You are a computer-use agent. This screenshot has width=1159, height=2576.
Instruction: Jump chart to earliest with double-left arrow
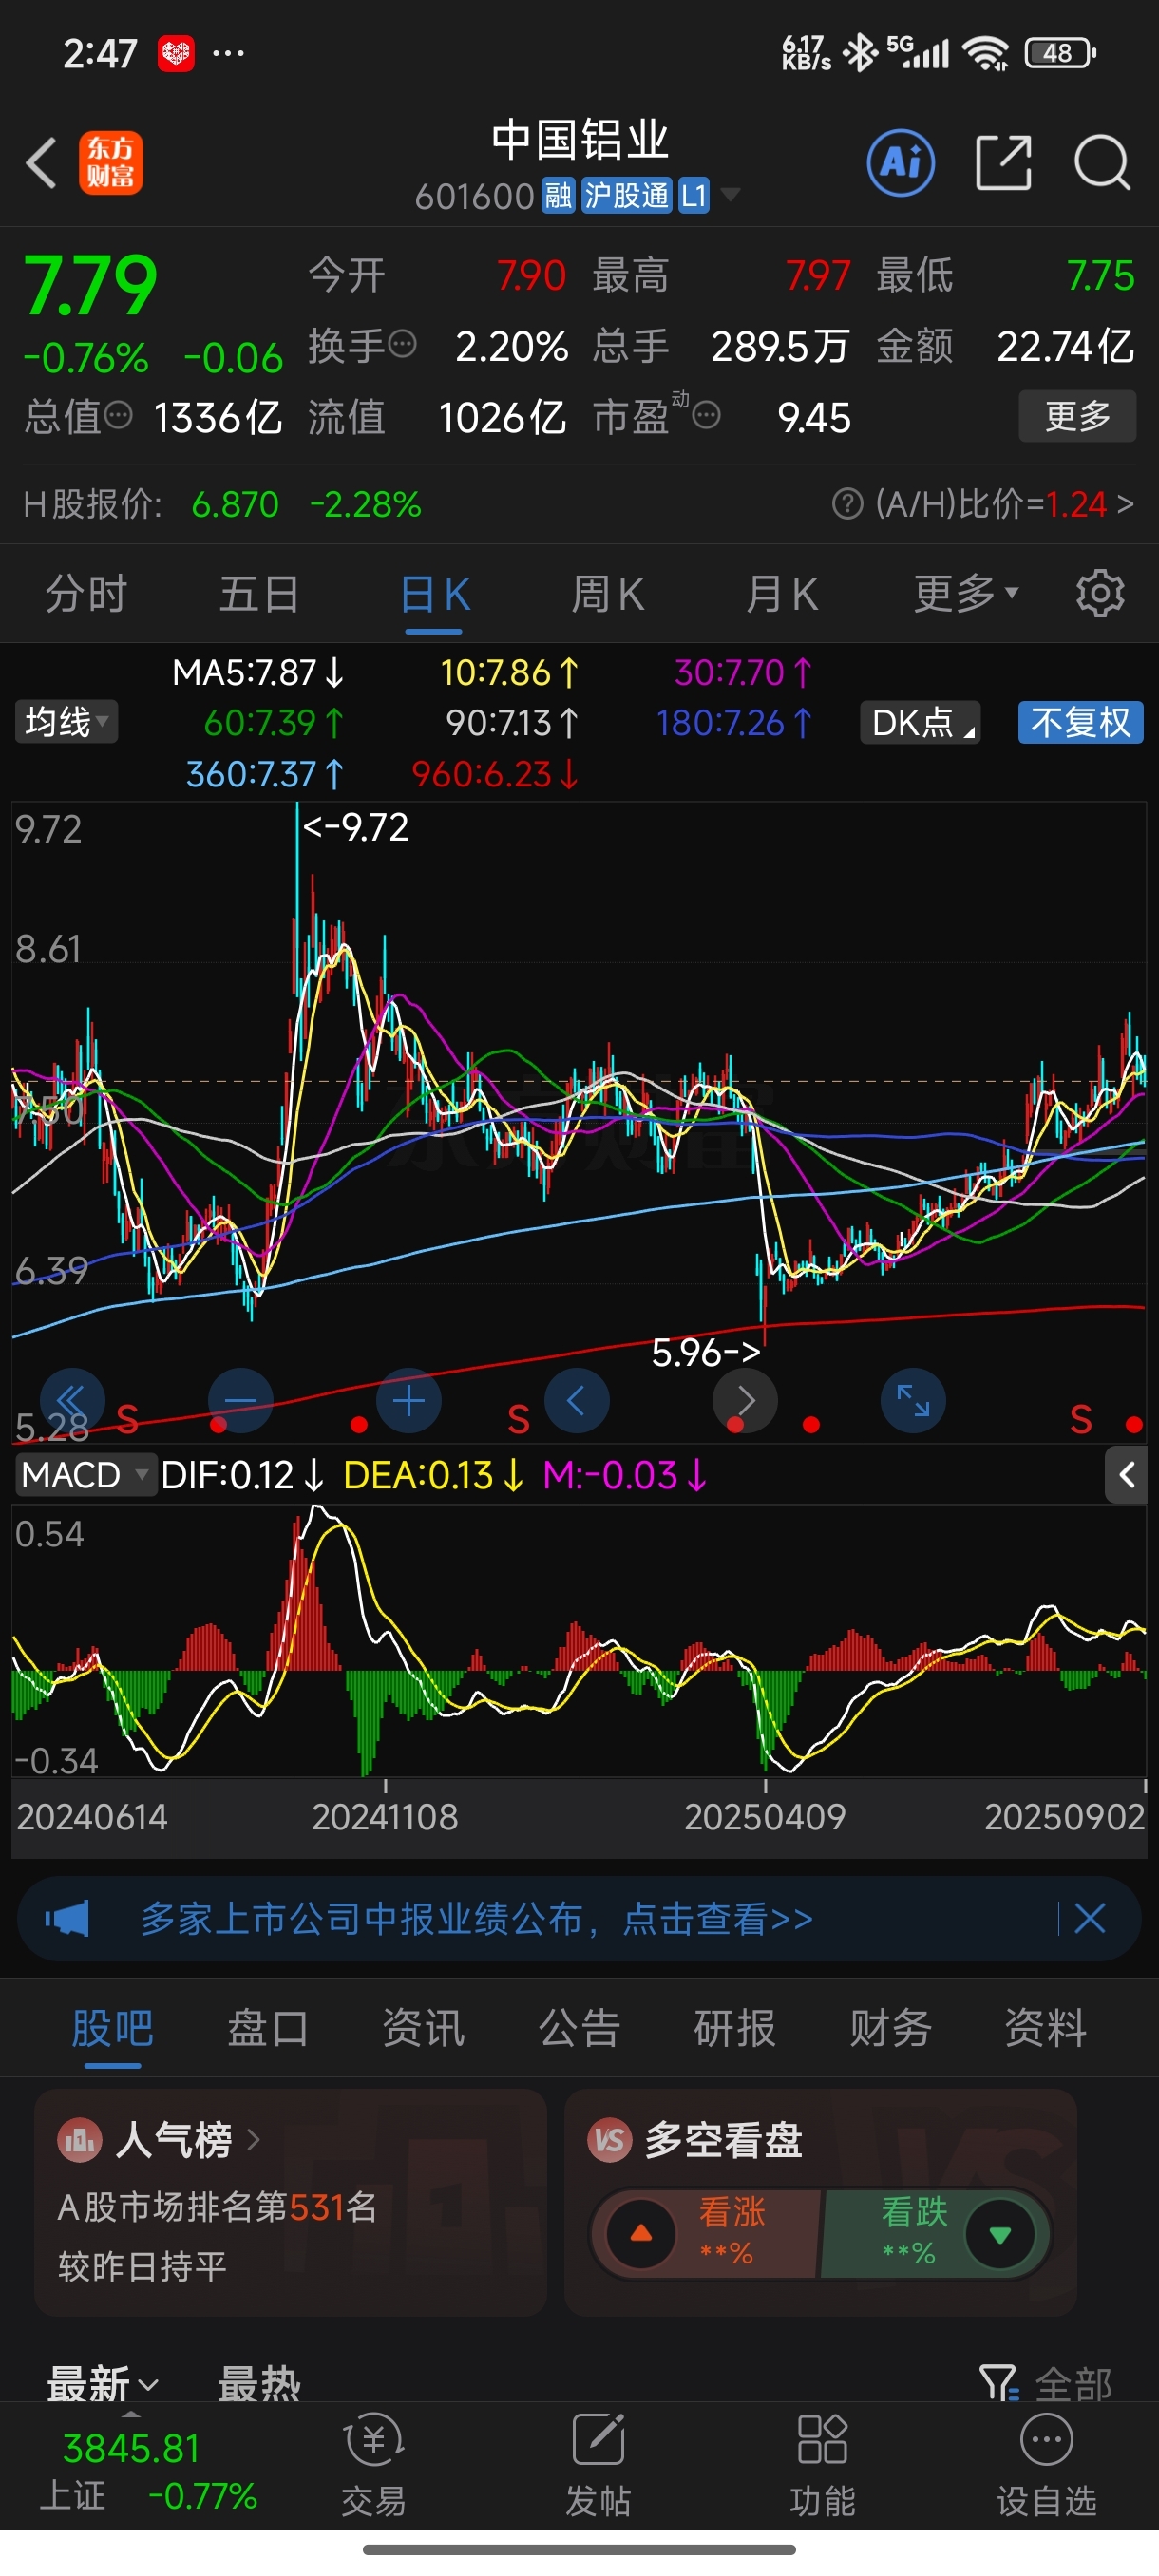pos(72,1400)
